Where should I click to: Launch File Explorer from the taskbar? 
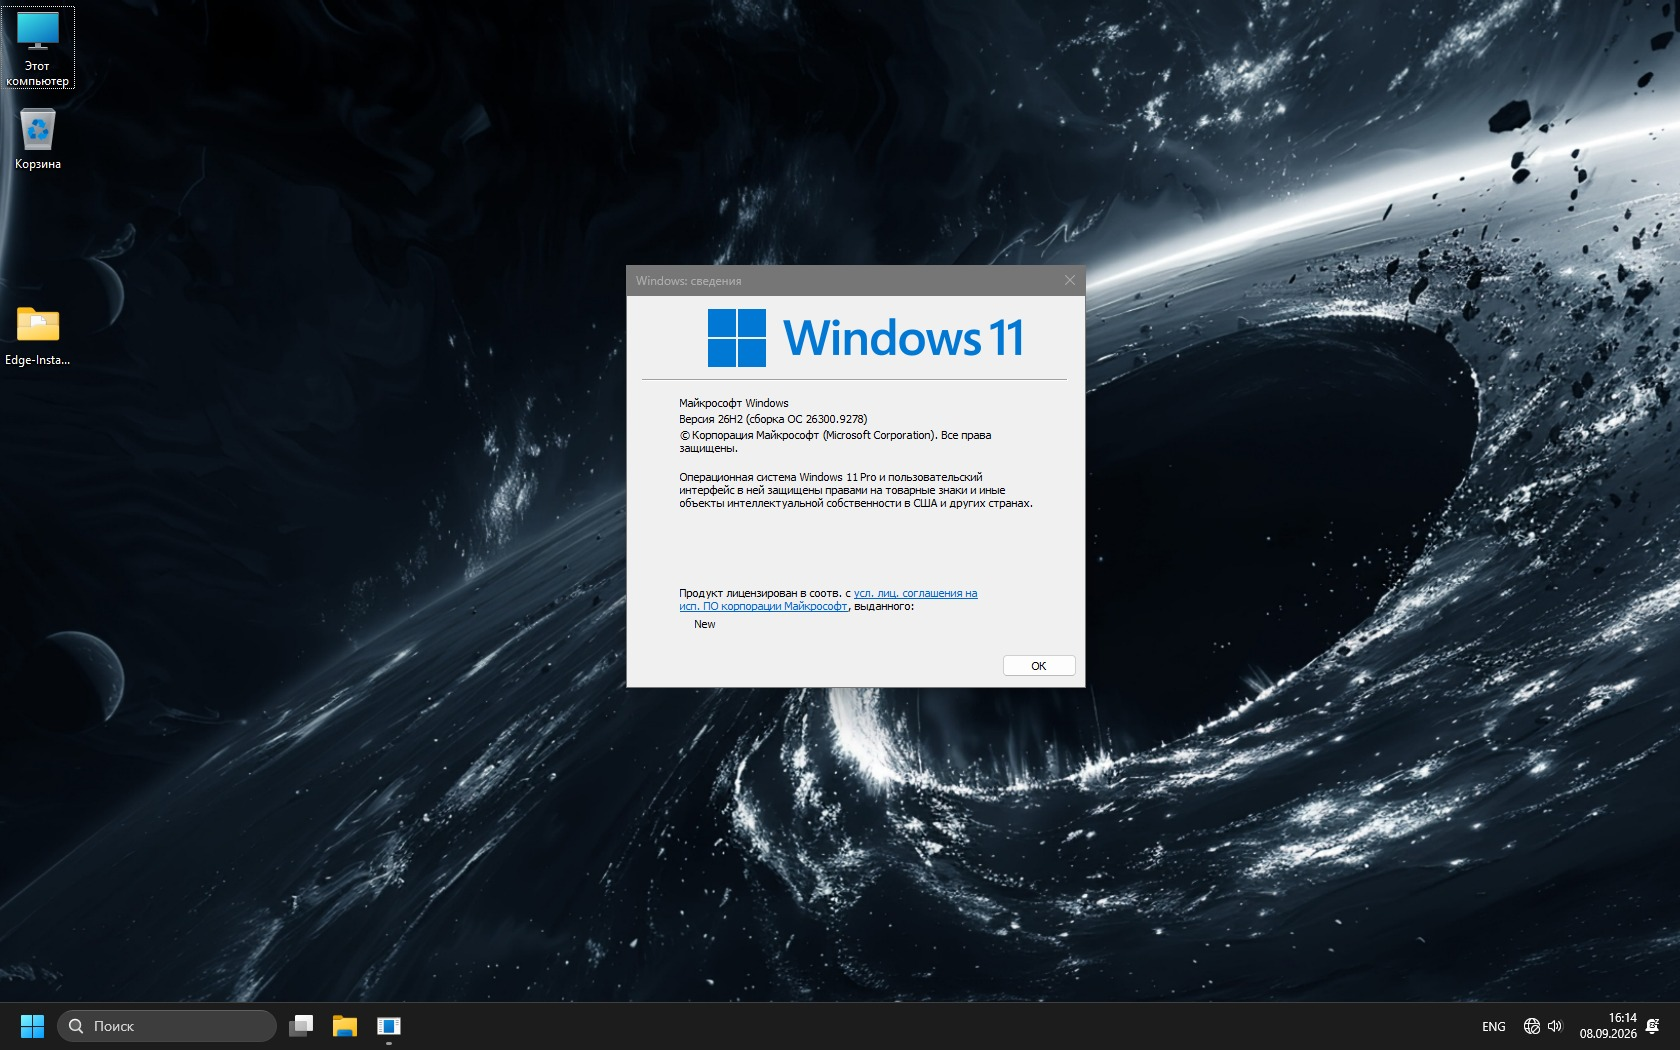coord(345,1026)
